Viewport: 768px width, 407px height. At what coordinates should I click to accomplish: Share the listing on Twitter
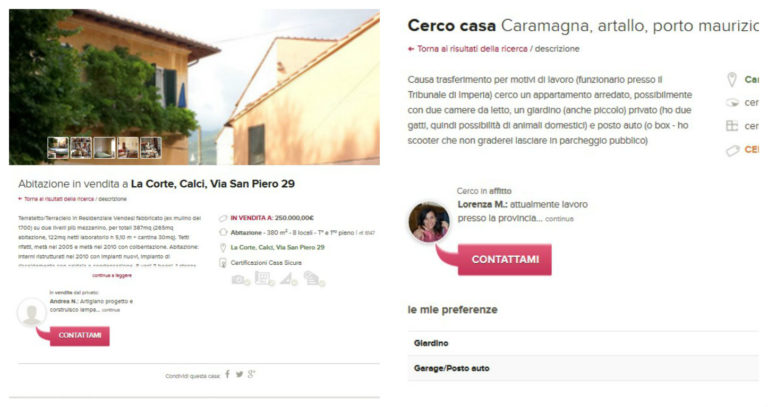(239, 375)
